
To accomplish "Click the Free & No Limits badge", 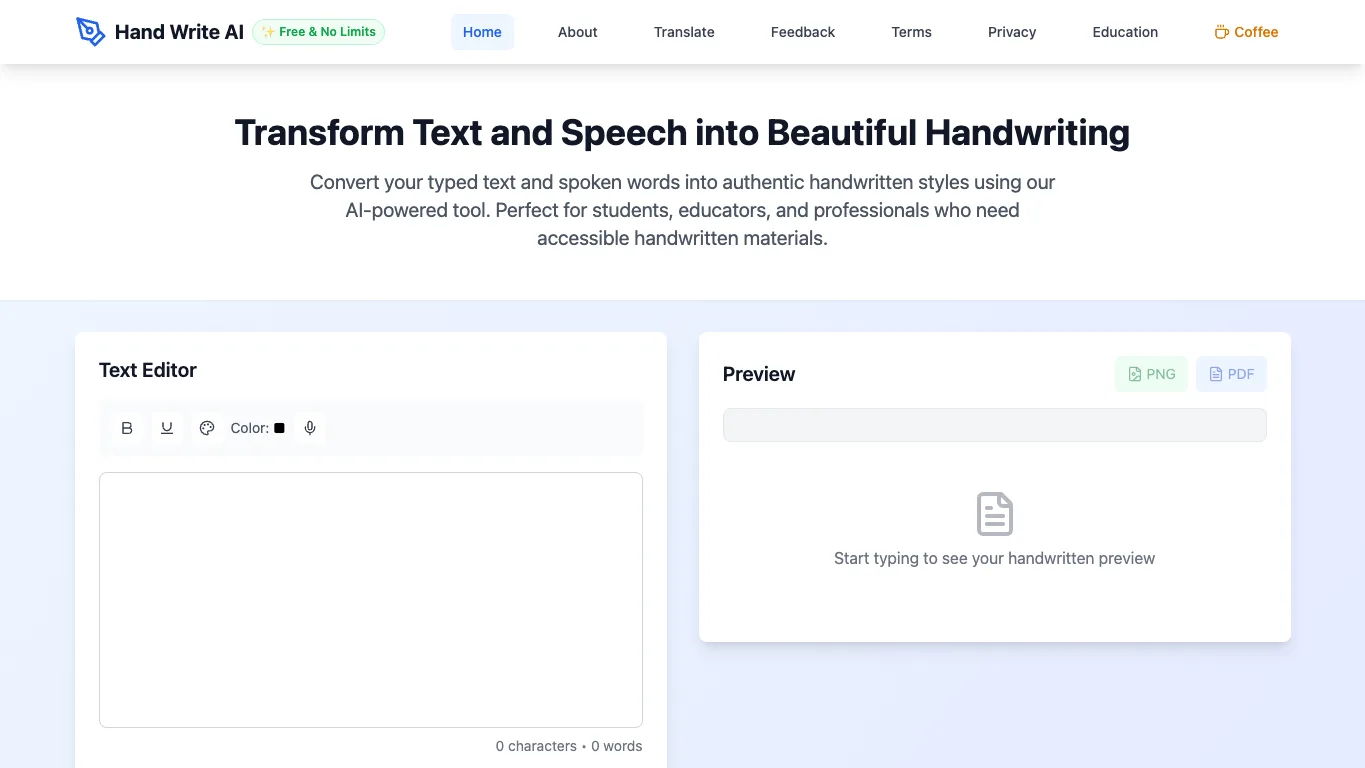I will (x=318, y=32).
